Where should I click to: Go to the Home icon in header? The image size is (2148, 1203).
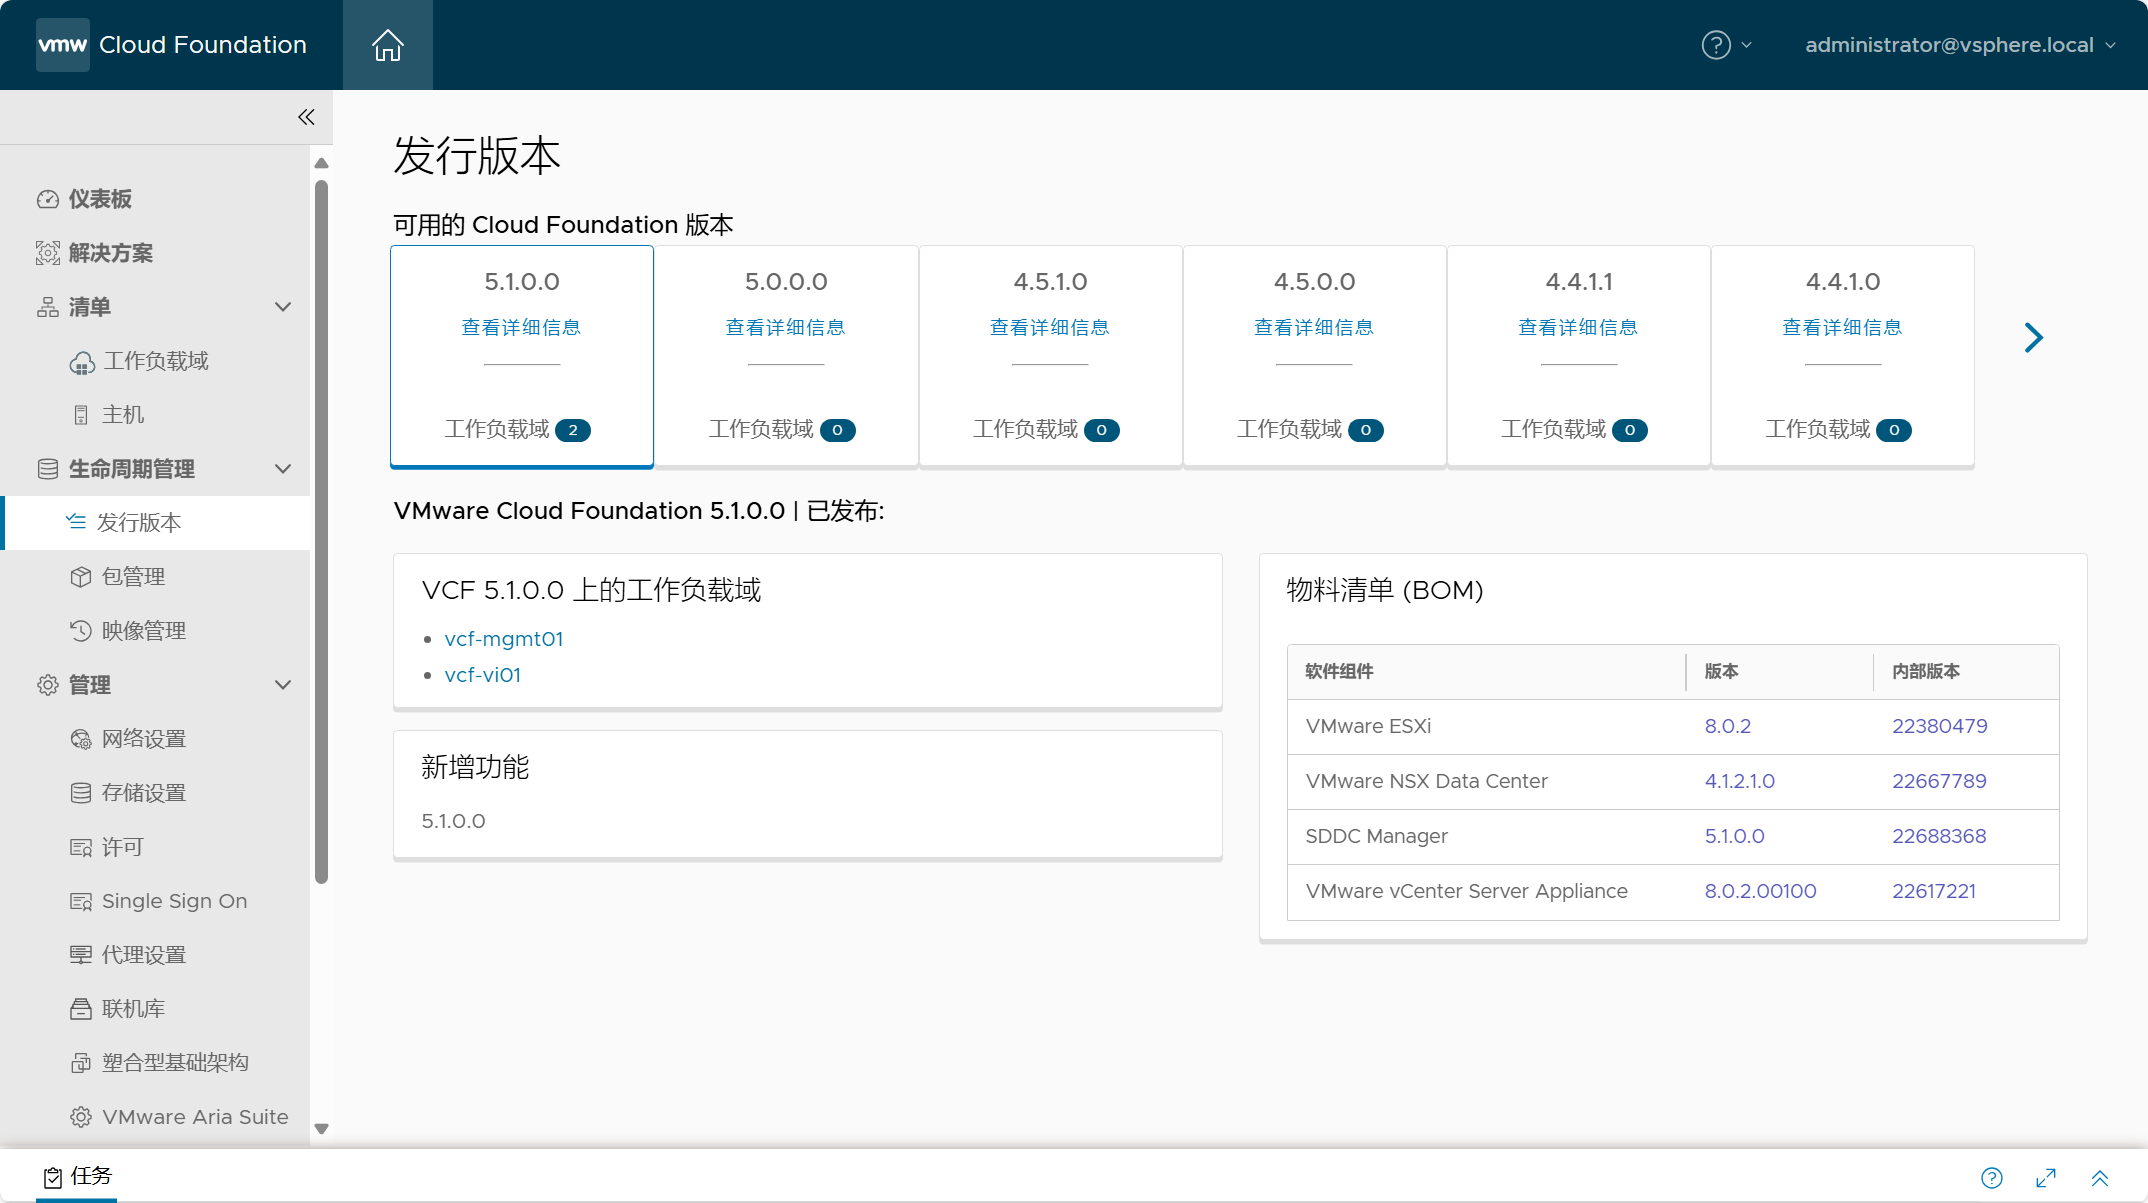(387, 45)
